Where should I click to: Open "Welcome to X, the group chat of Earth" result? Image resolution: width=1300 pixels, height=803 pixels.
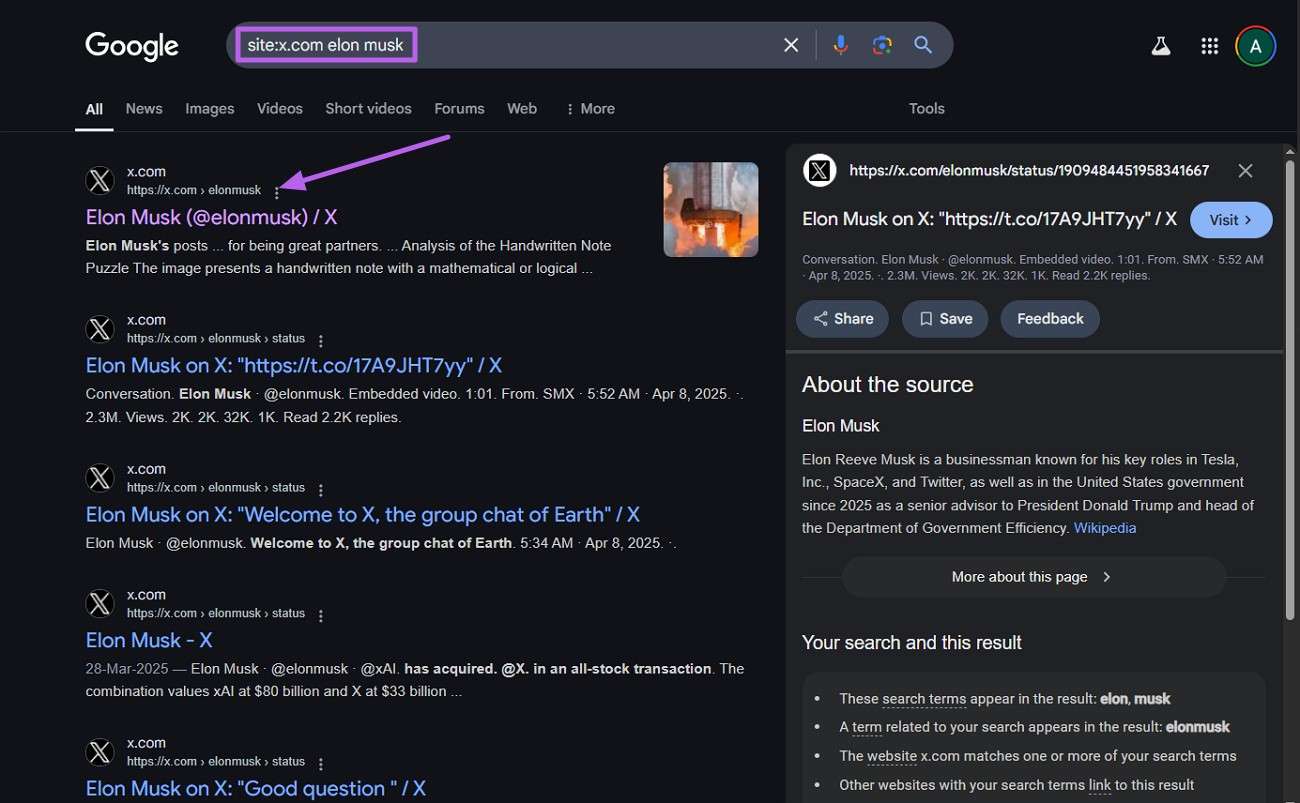[362, 515]
